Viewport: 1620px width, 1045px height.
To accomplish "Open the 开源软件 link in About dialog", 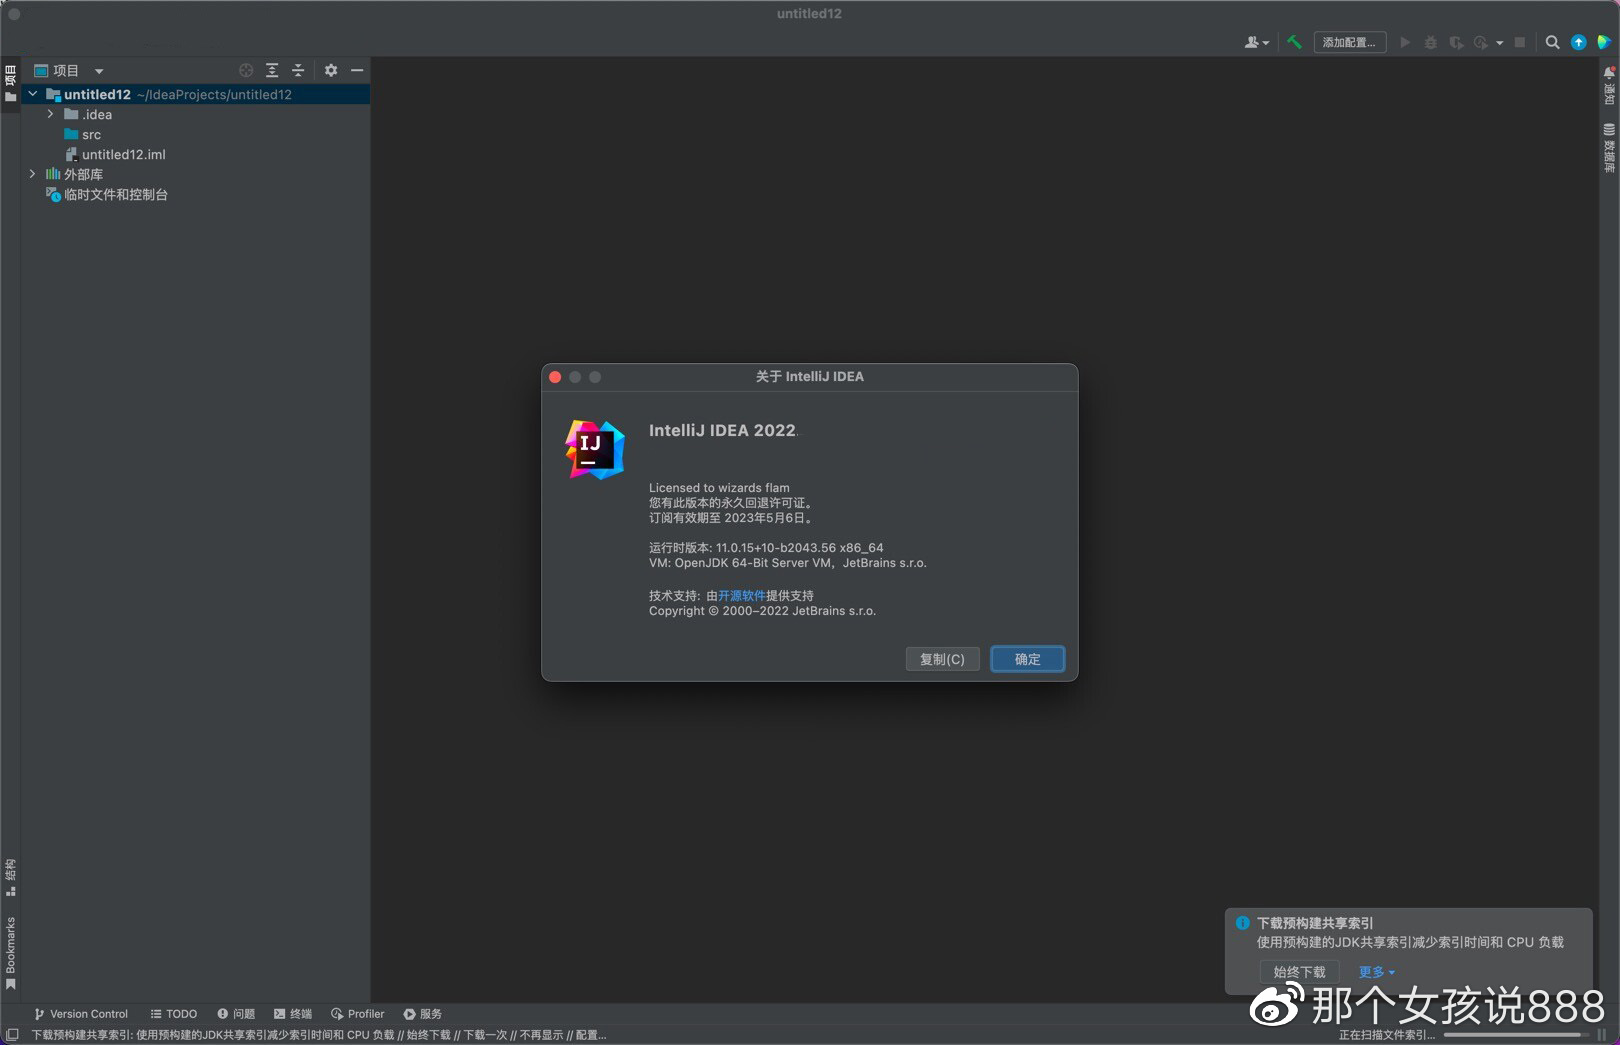I will tap(741, 595).
